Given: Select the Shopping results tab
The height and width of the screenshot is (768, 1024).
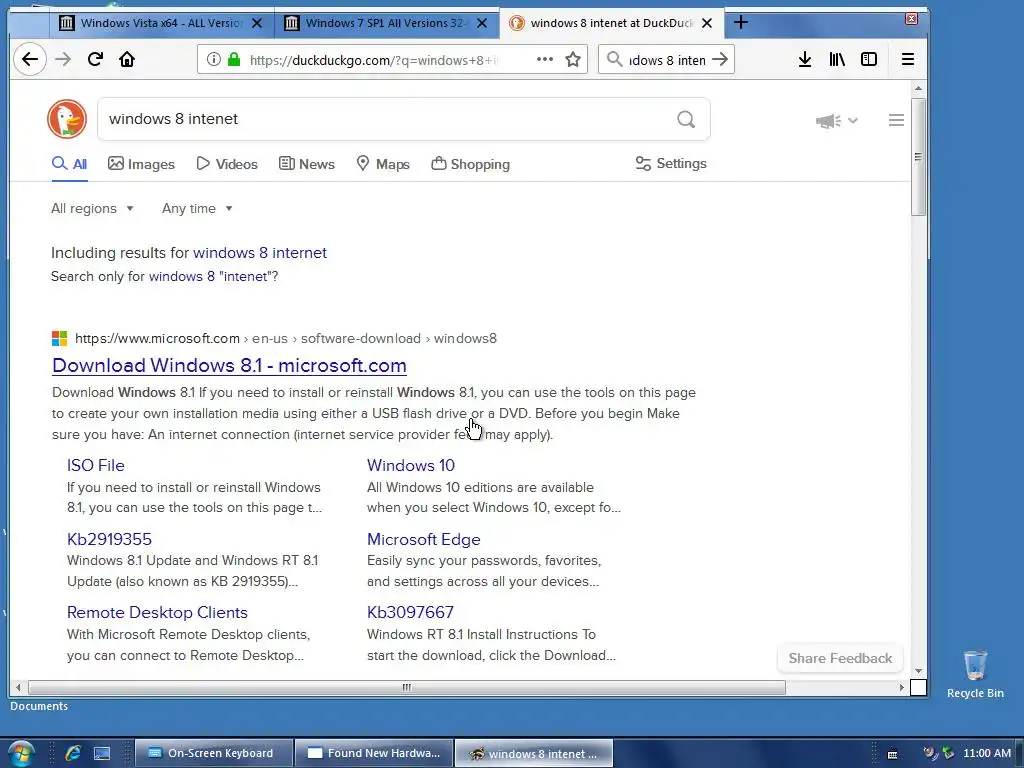Looking at the screenshot, I should [470, 164].
